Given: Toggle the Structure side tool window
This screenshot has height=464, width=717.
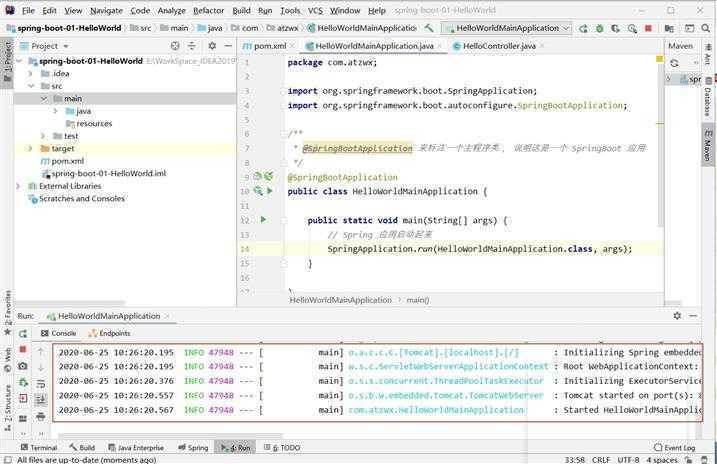Looking at the screenshot, I should tap(8, 407).
